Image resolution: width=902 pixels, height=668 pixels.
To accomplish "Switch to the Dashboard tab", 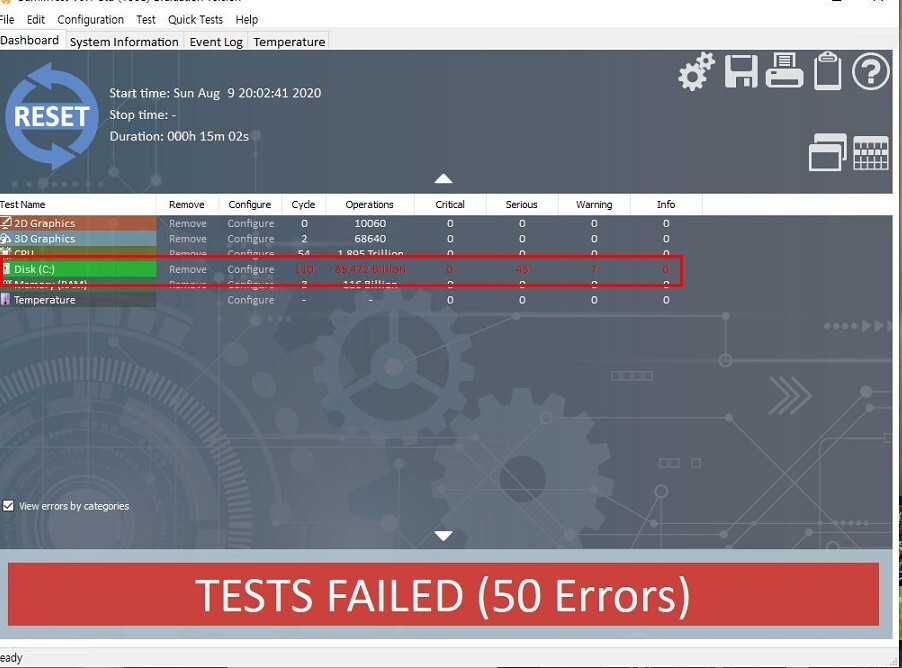I will (30, 40).
